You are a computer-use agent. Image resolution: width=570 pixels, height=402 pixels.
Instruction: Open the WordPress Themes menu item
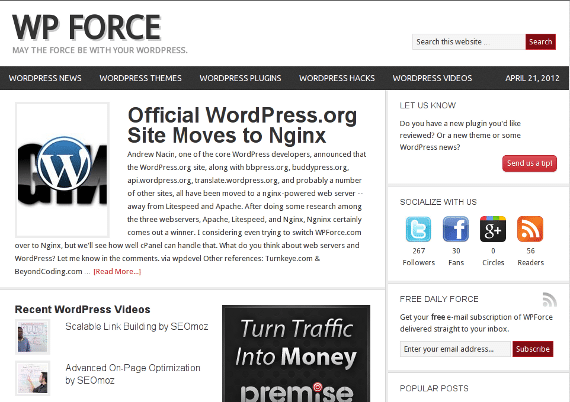(x=140, y=78)
